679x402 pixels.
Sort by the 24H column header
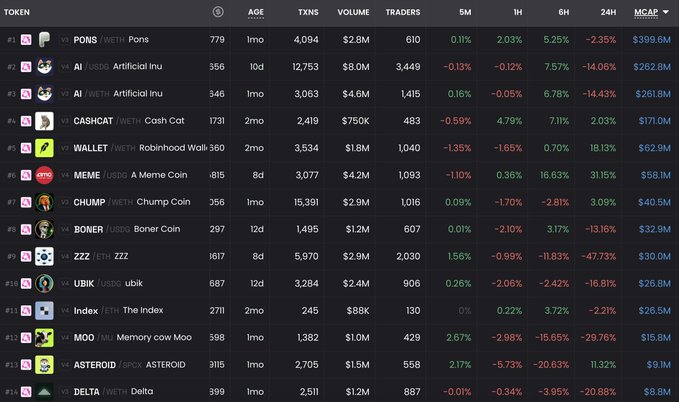coord(608,12)
